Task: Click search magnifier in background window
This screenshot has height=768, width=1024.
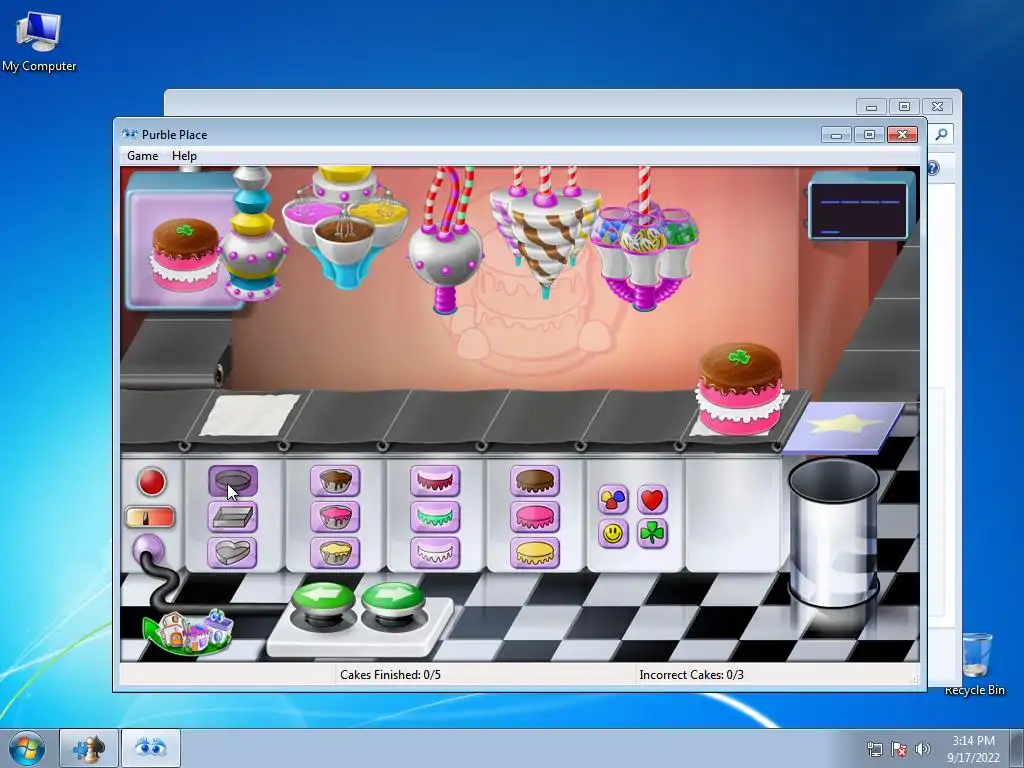Action: tap(941, 134)
